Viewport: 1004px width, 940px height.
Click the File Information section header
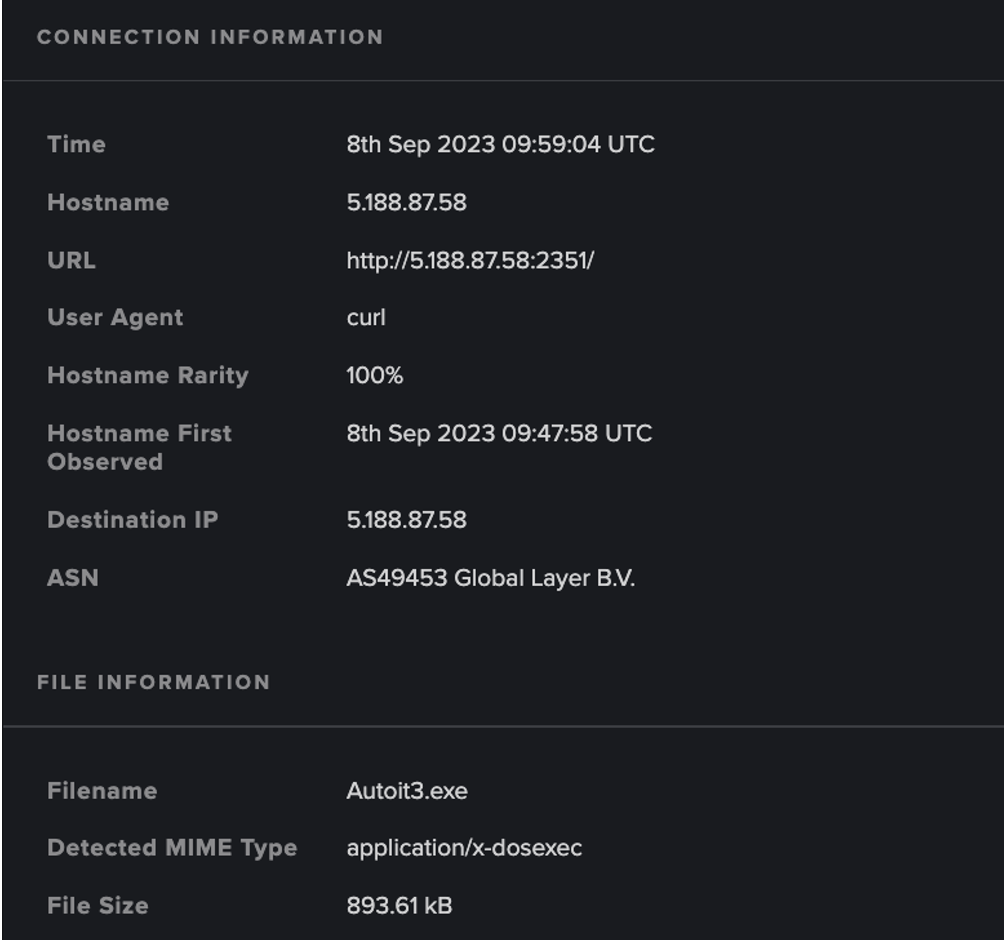[x=153, y=683]
